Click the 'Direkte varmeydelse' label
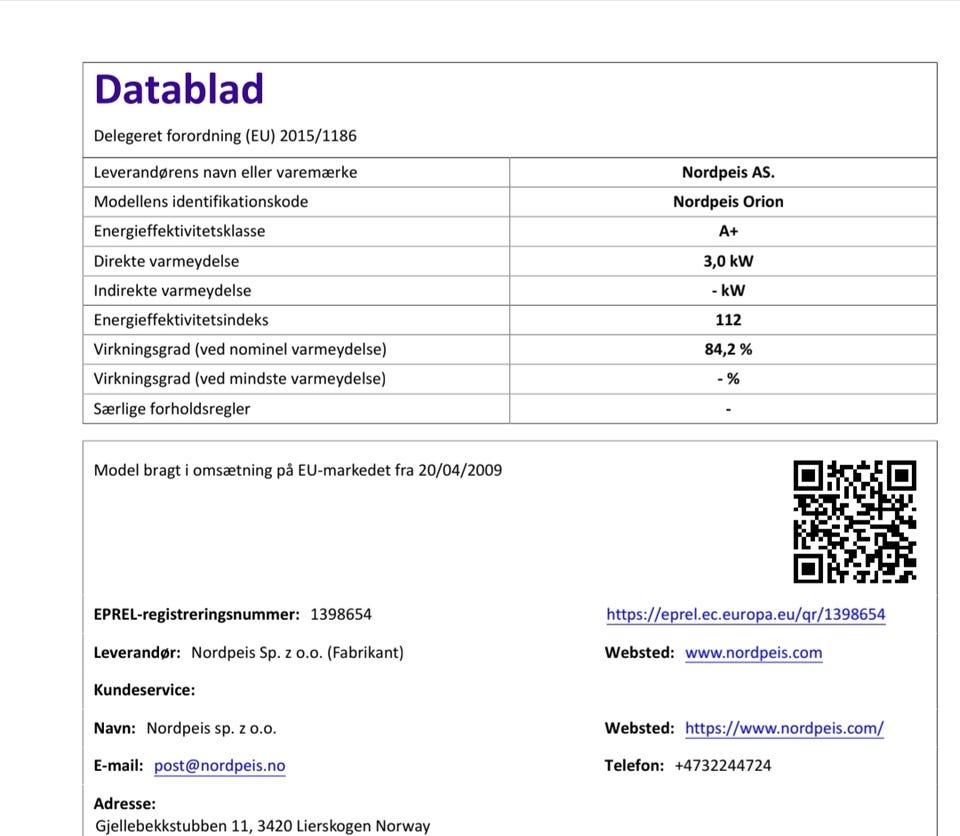This screenshot has width=960, height=836. [x=167, y=262]
